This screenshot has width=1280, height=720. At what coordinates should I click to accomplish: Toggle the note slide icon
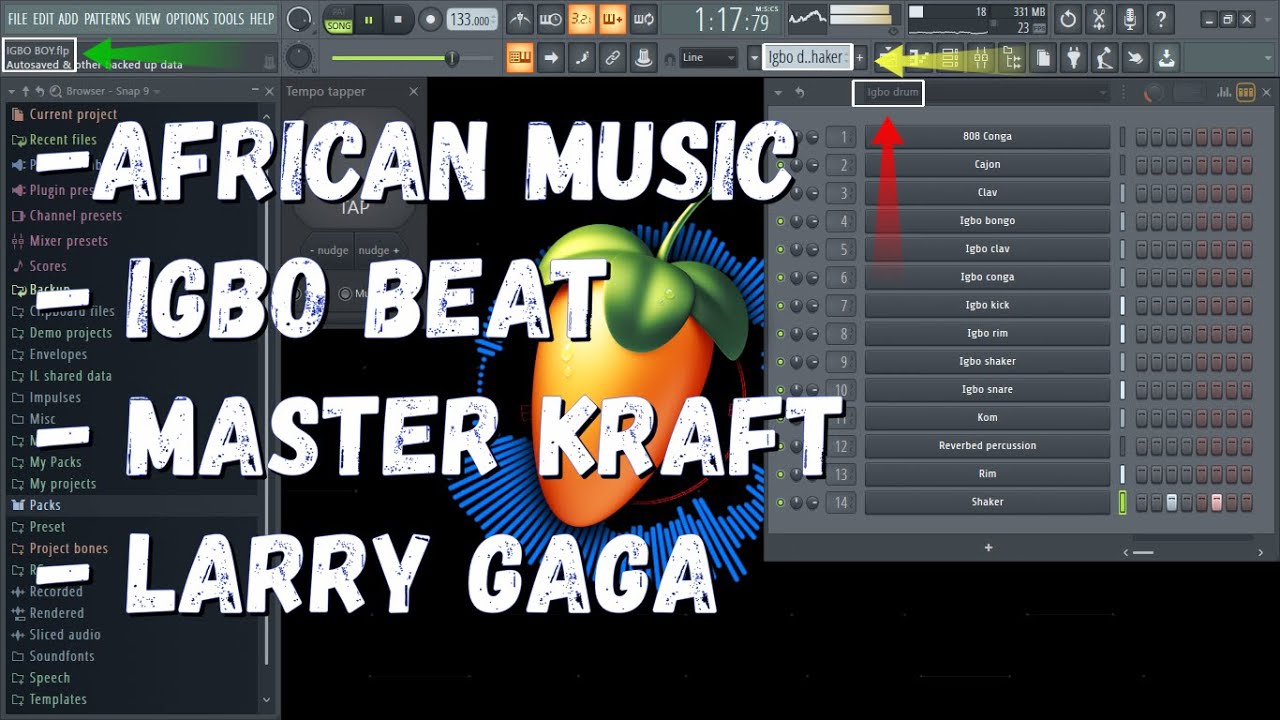coord(581,58)
